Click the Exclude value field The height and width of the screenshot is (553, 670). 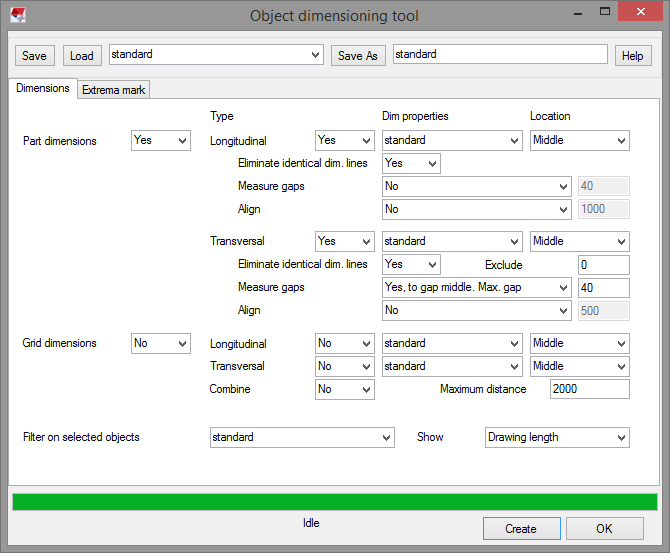point(604,265)
